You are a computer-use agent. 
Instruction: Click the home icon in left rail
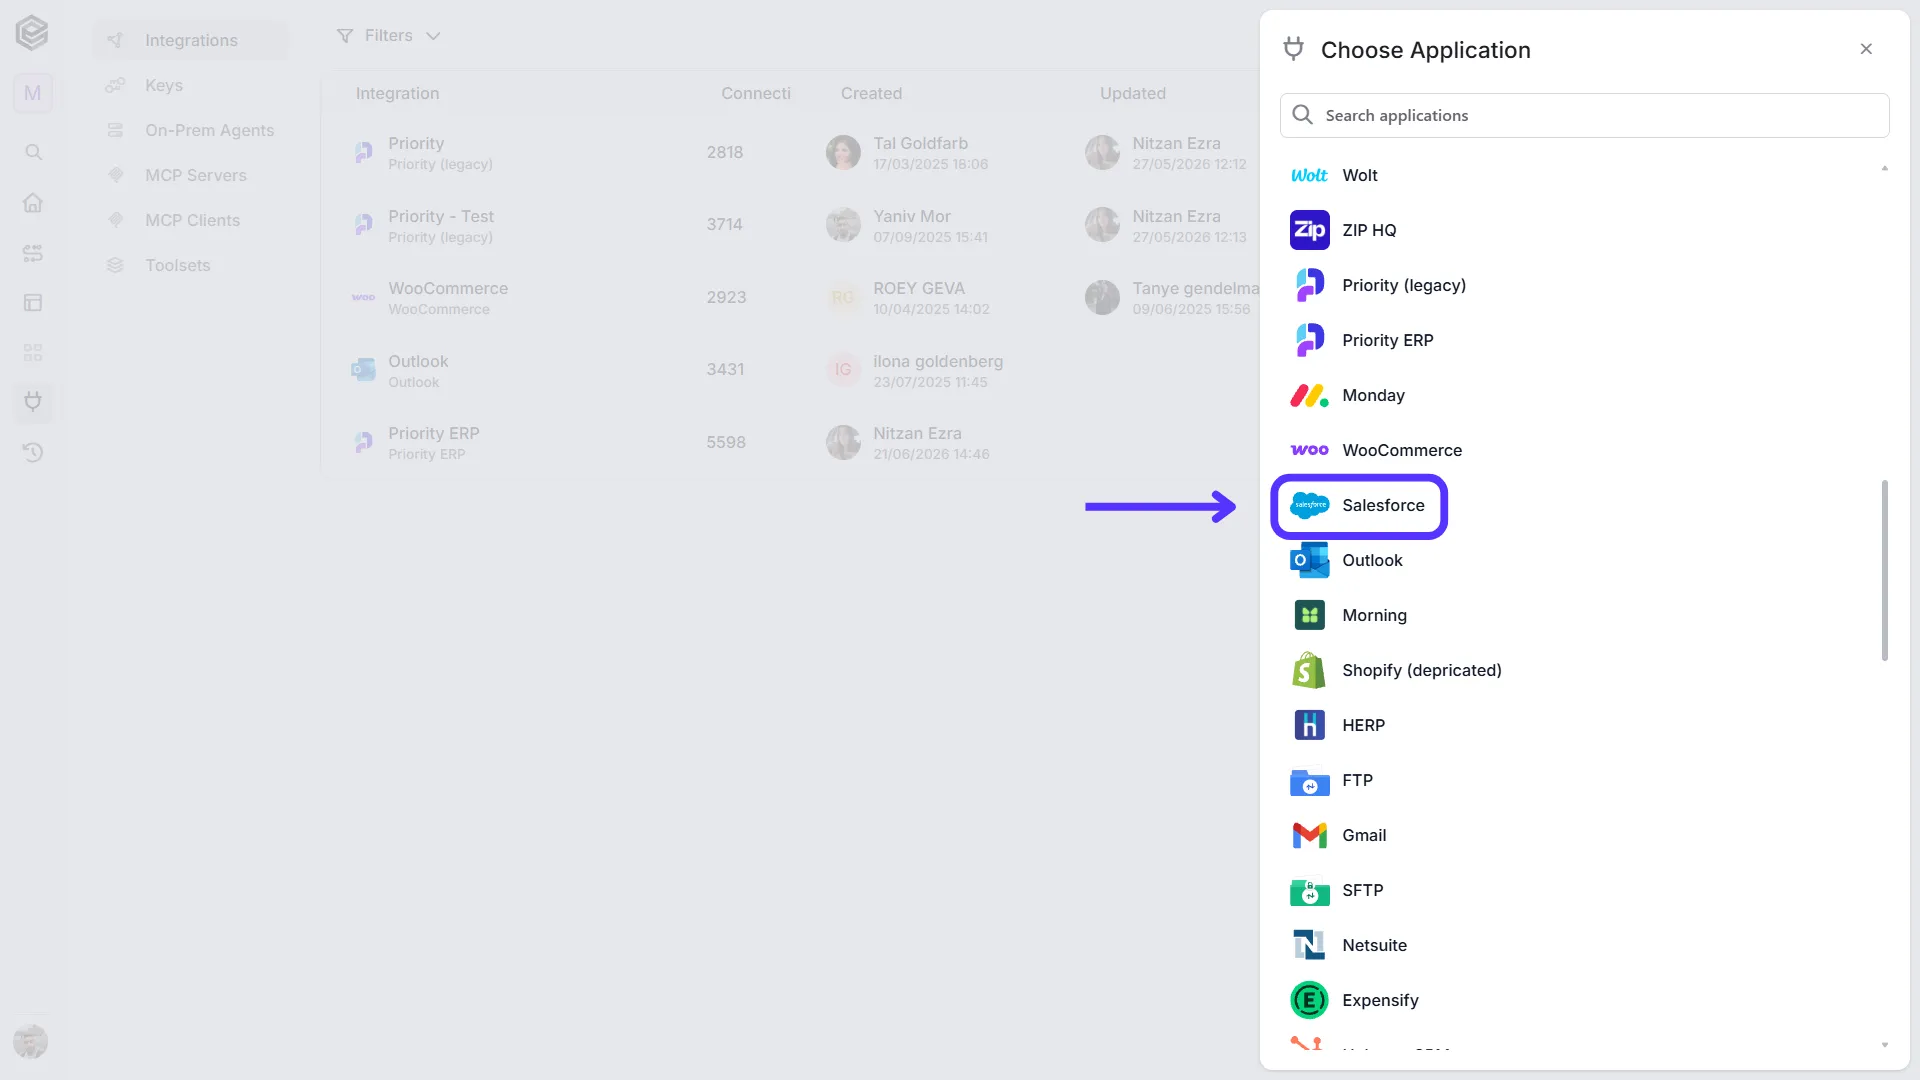33,203
